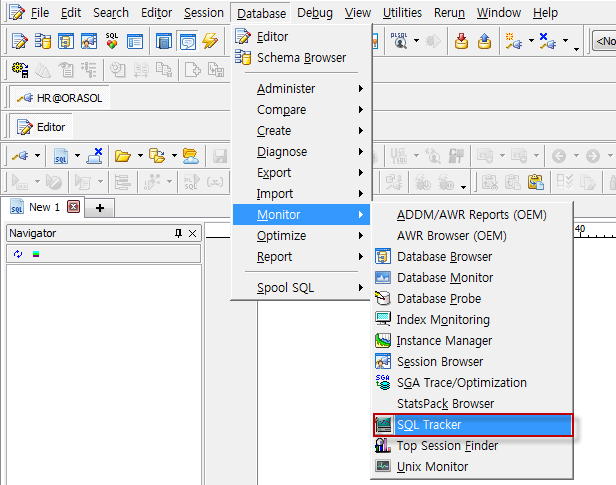Expand the Optimize submenu
616x485 pixels.
point(281,236)
